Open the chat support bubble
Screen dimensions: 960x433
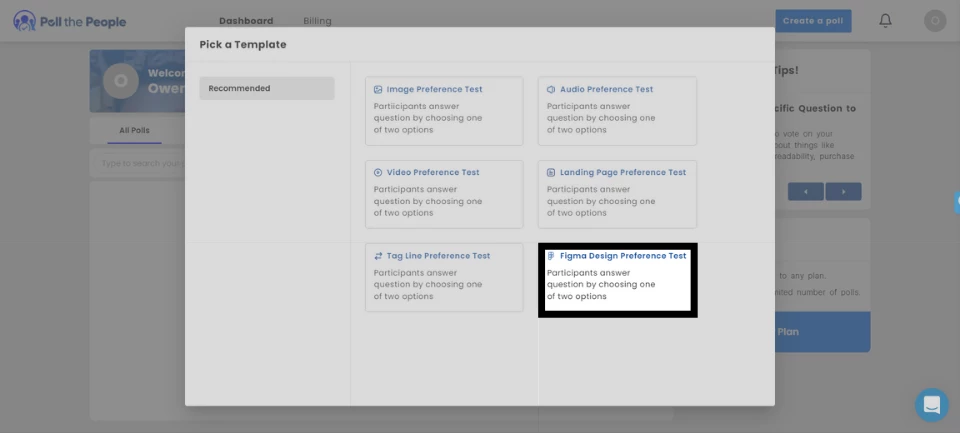pos(931,405)
